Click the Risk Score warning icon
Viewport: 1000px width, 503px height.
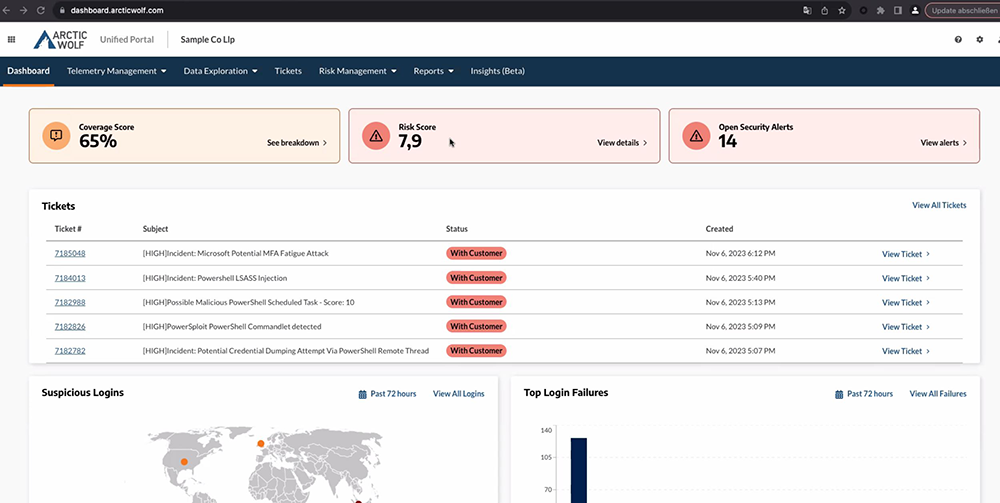point(376,135)
